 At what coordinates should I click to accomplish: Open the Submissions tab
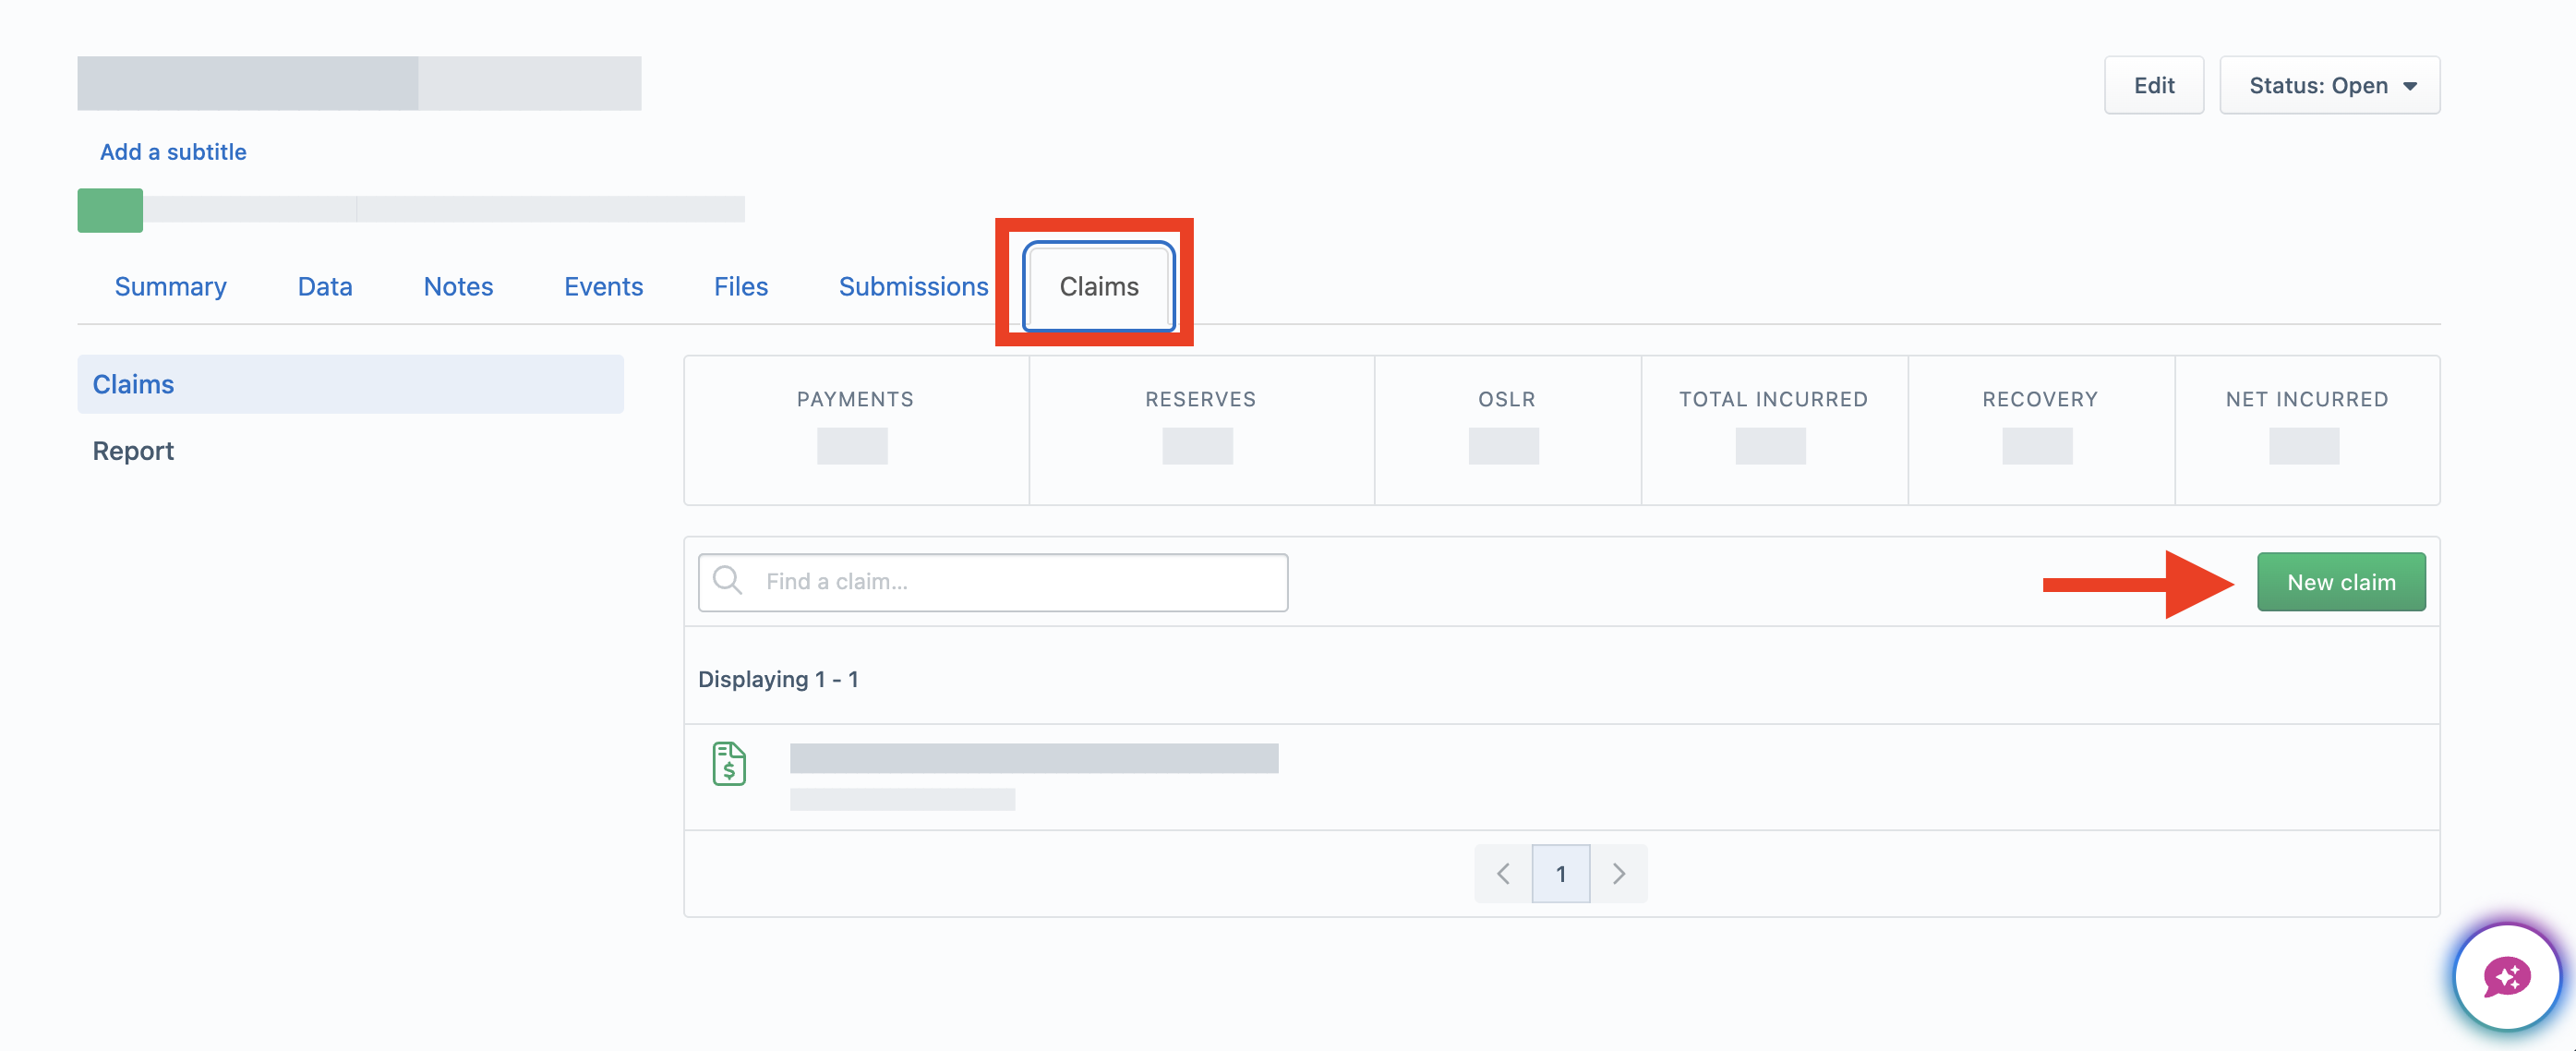913,286
